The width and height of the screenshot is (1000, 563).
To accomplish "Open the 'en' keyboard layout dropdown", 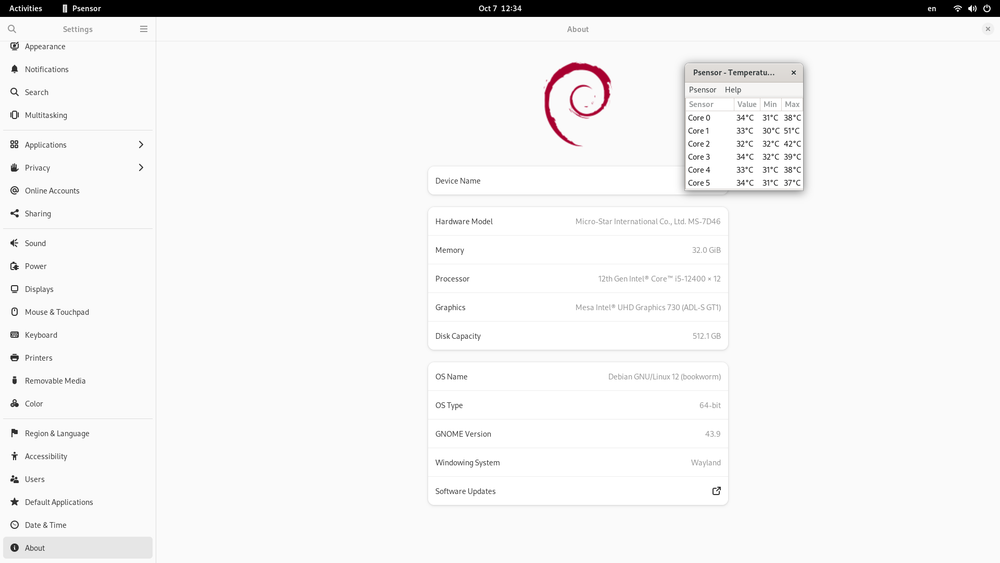I will [932, 8].
